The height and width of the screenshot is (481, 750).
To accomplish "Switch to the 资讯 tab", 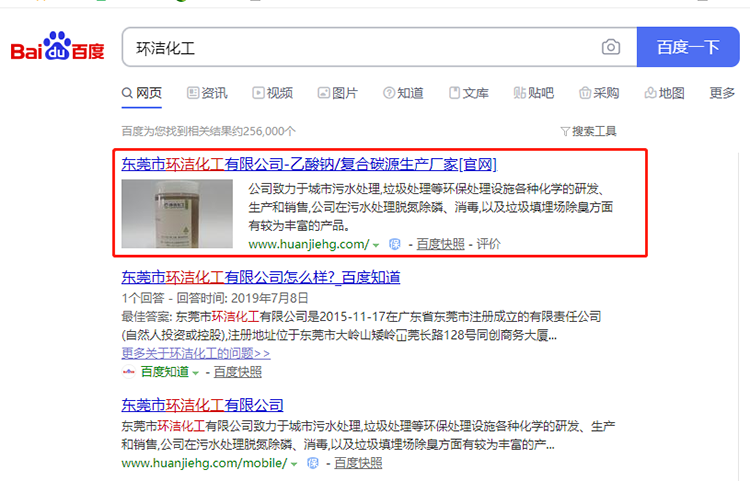I will pyautogui.click(x=206, y=93).
